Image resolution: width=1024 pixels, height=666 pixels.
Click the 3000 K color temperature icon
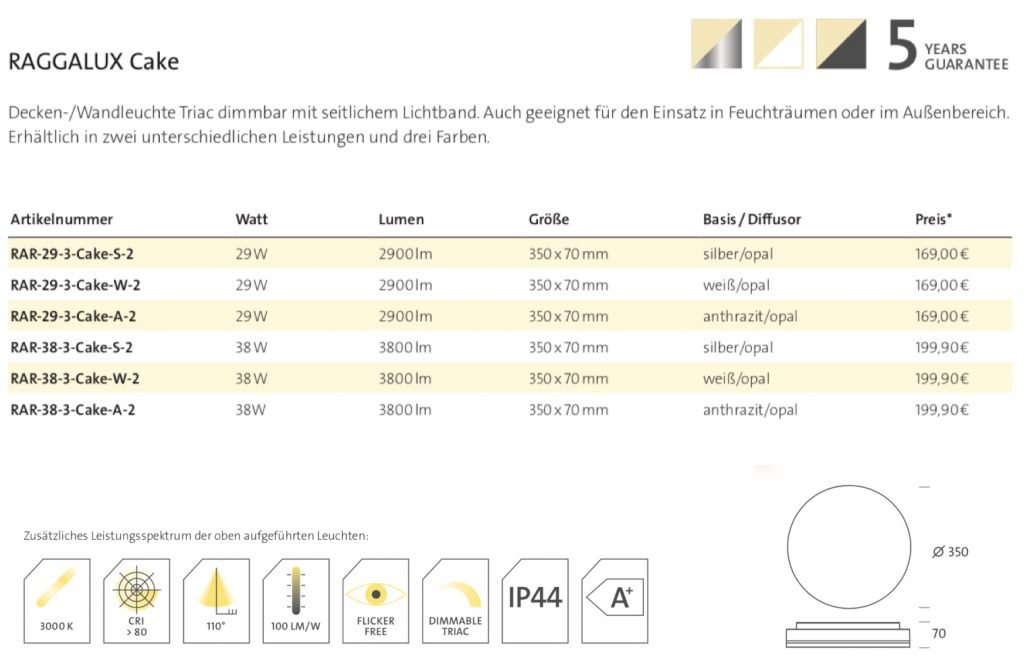[57, 601]
